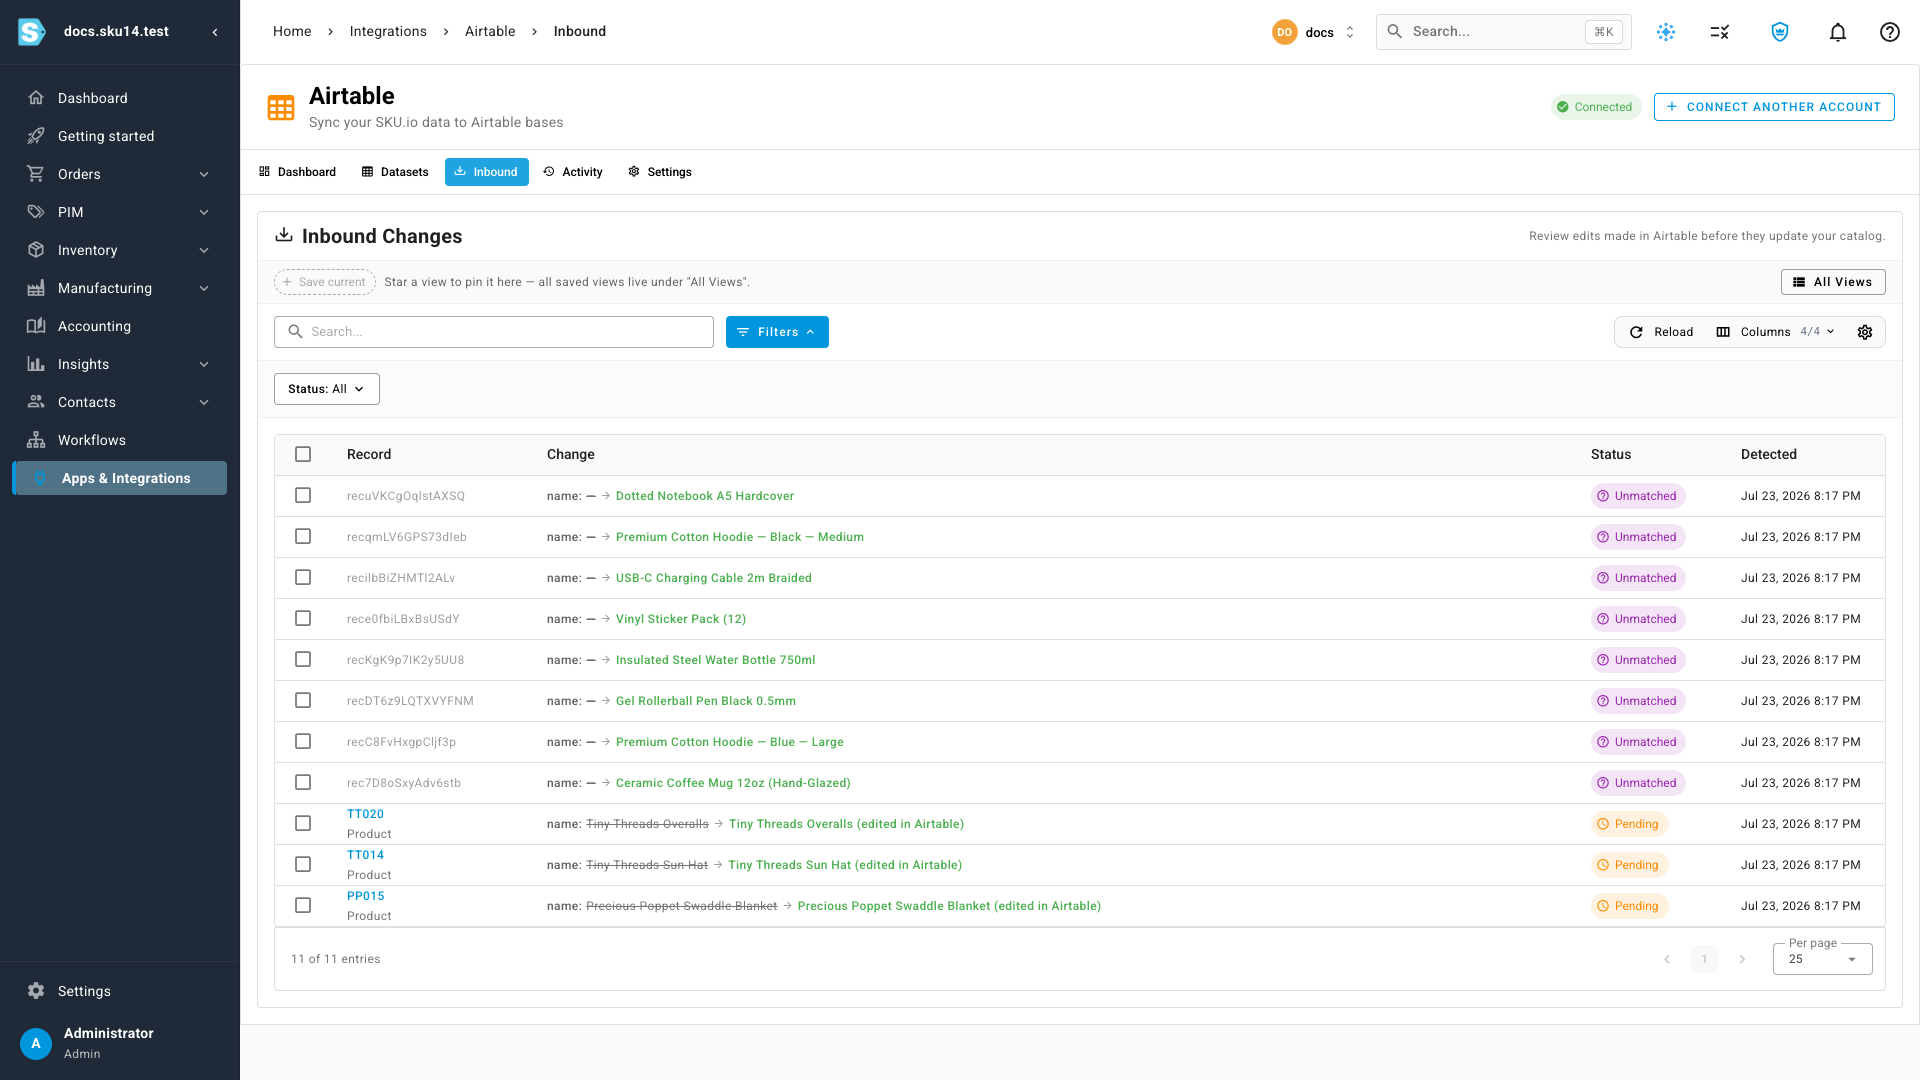Tick the checkbox for the TT020 product row
Screen dimensions: 1920x1080
(x=303, y=823)
